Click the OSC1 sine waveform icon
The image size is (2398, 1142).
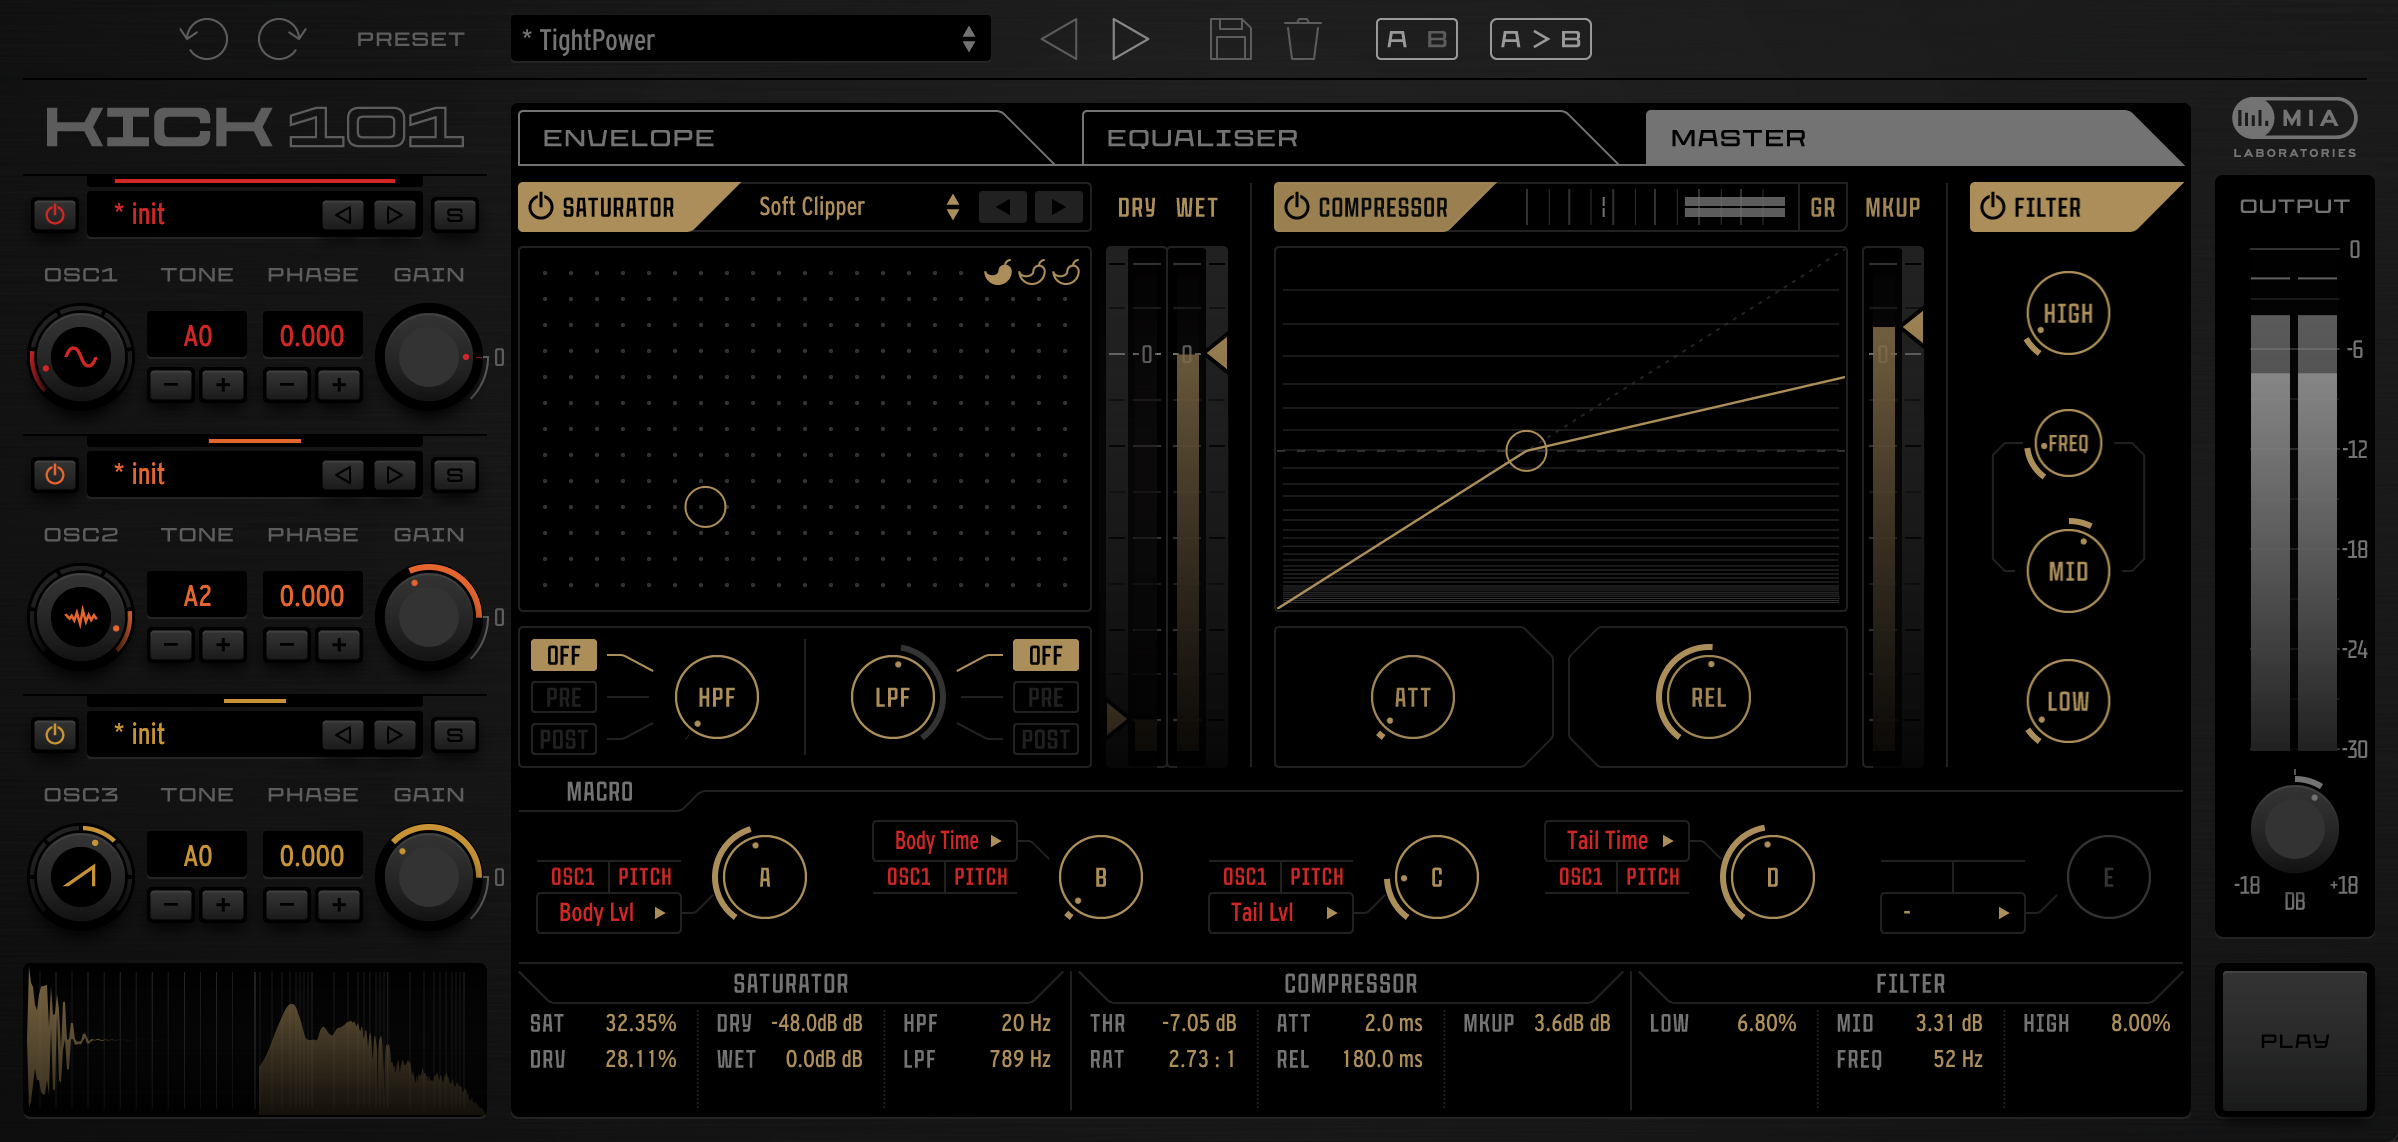[x=80, y=356]
